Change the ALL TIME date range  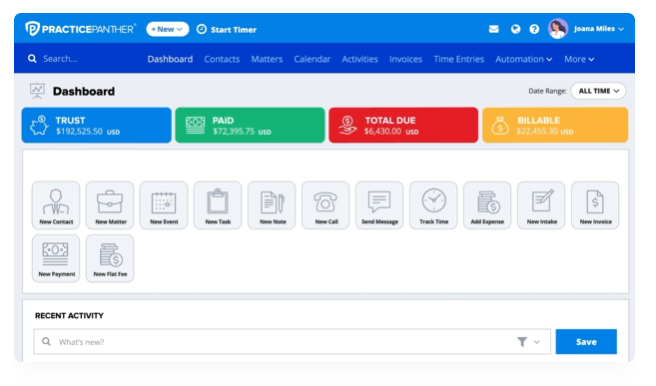coord(598,91)
